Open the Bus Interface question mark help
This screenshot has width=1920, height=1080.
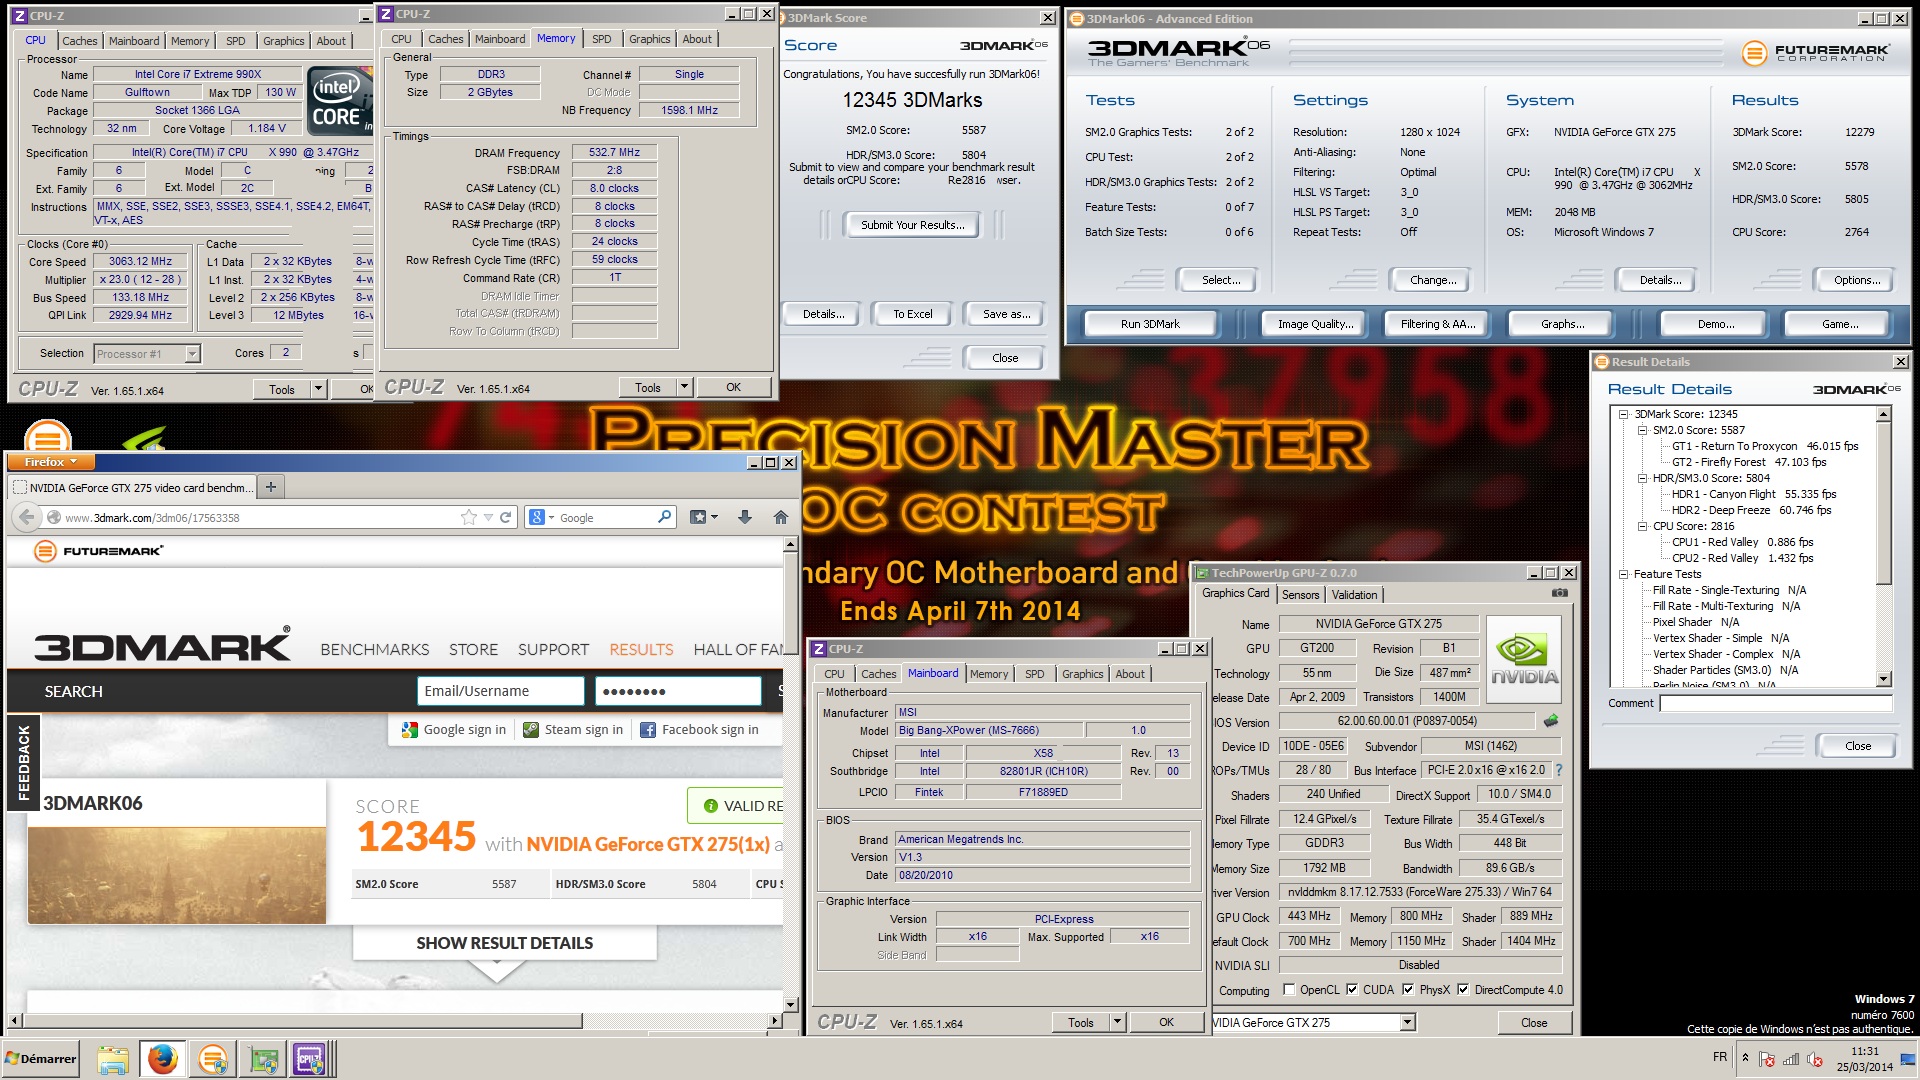coord(1558,770)
